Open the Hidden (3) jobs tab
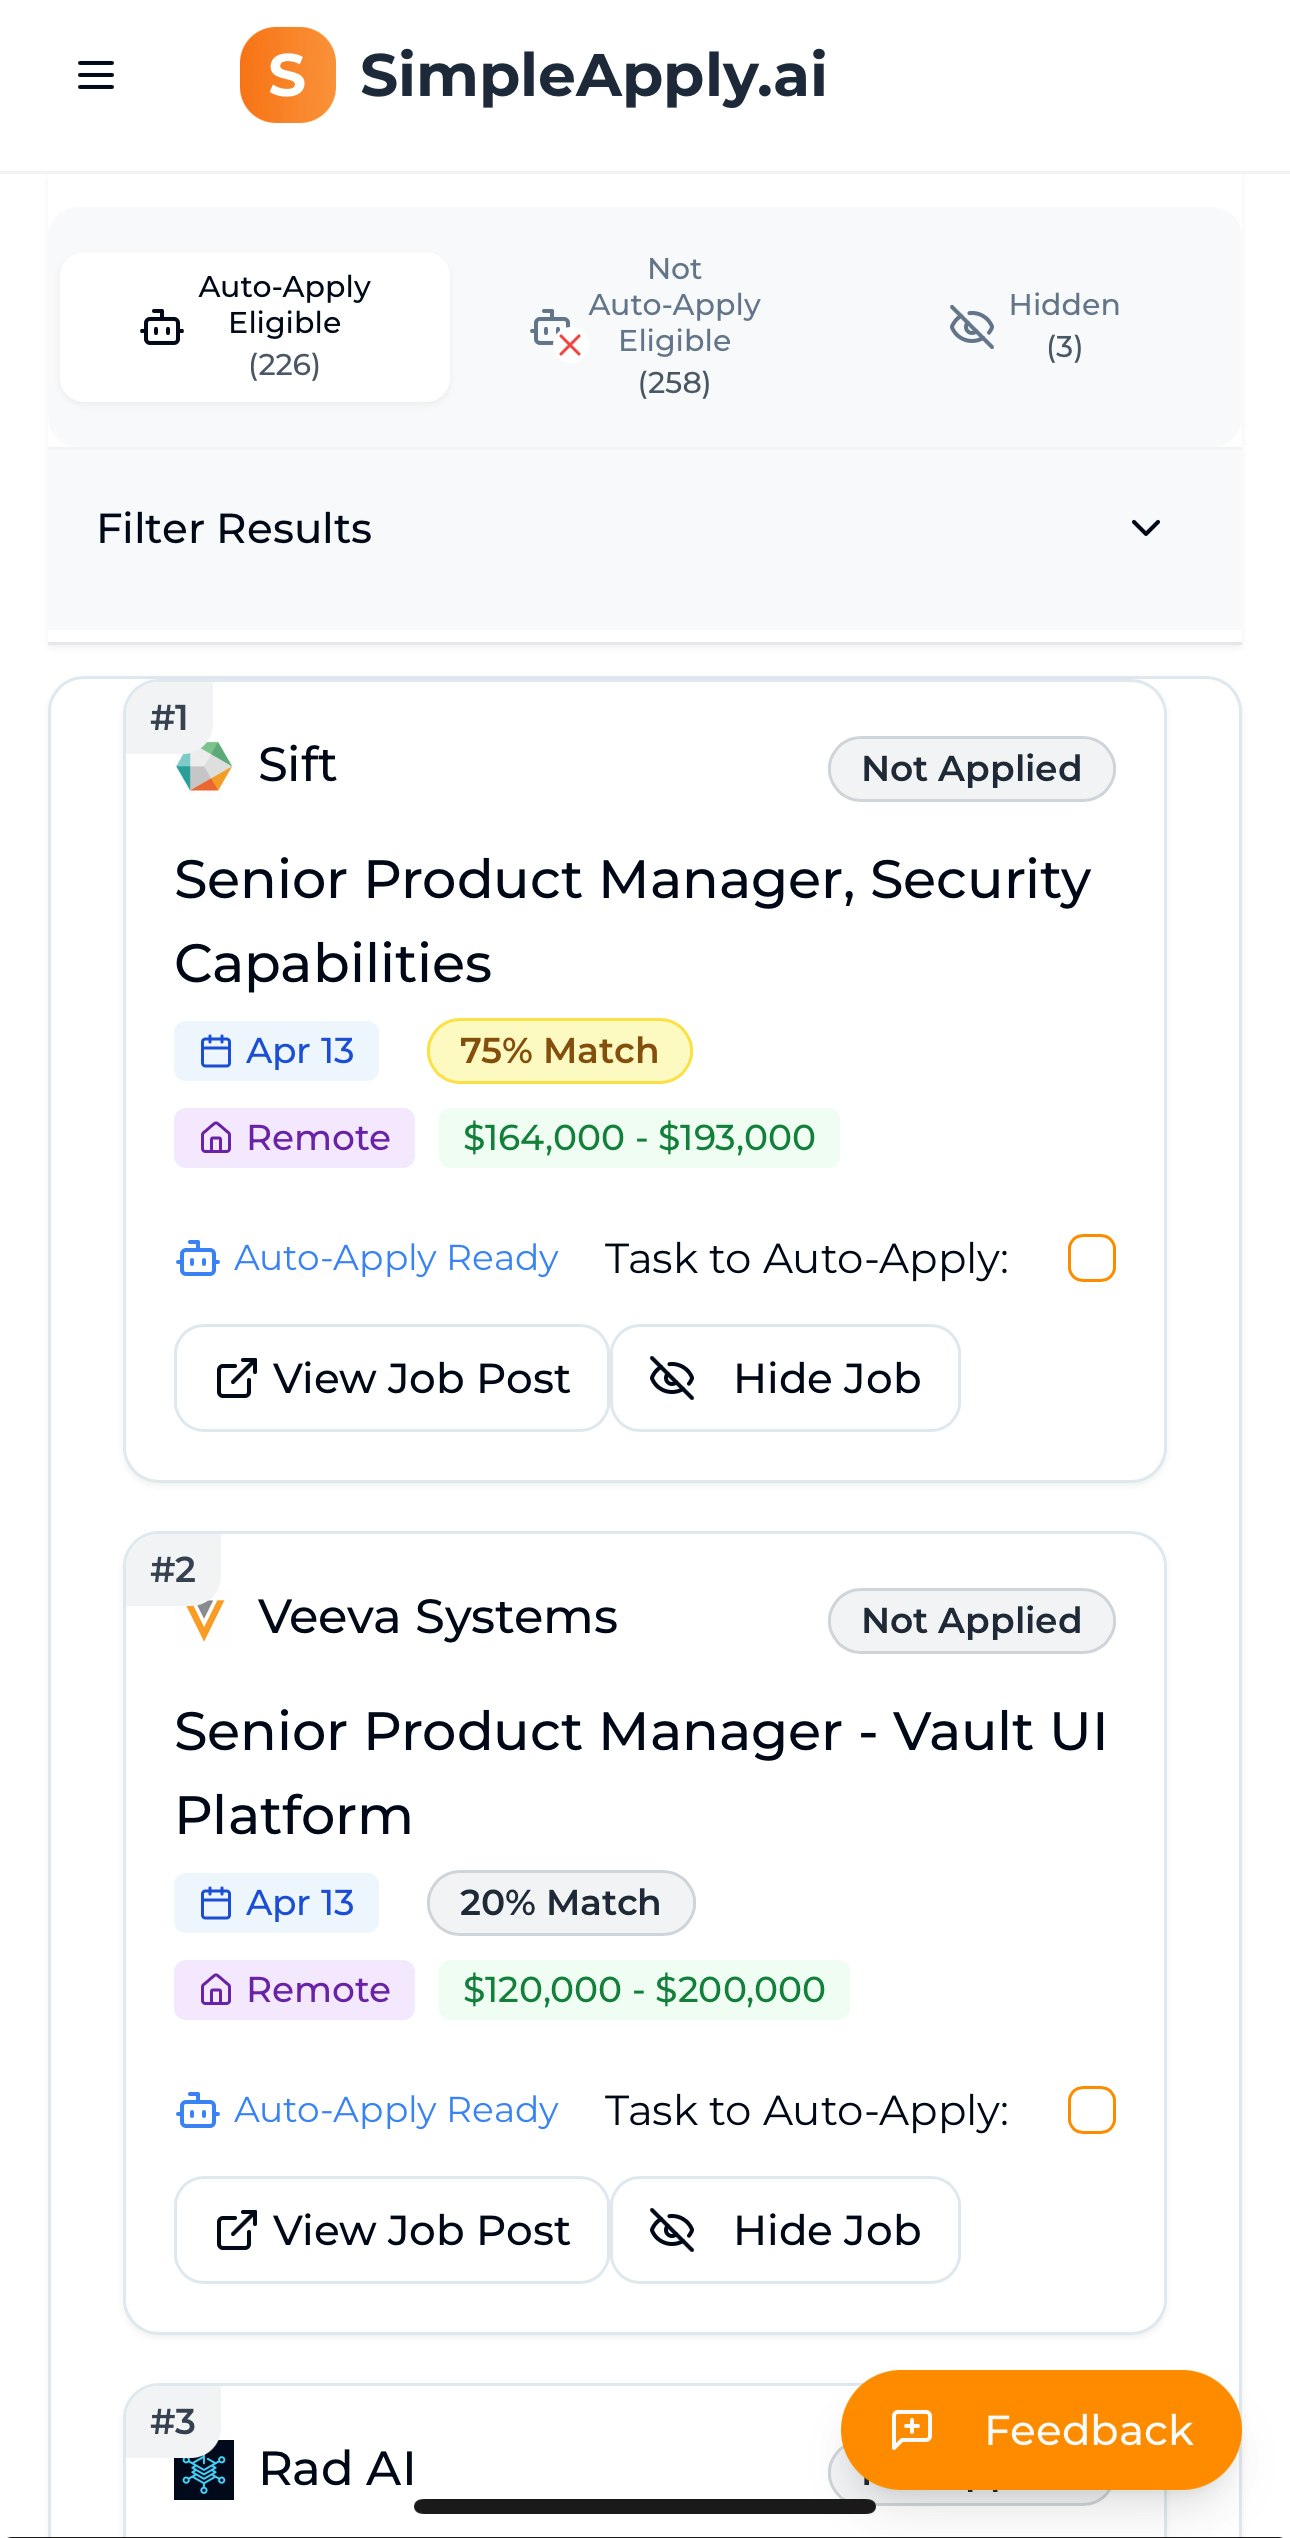 point(1034,326)
